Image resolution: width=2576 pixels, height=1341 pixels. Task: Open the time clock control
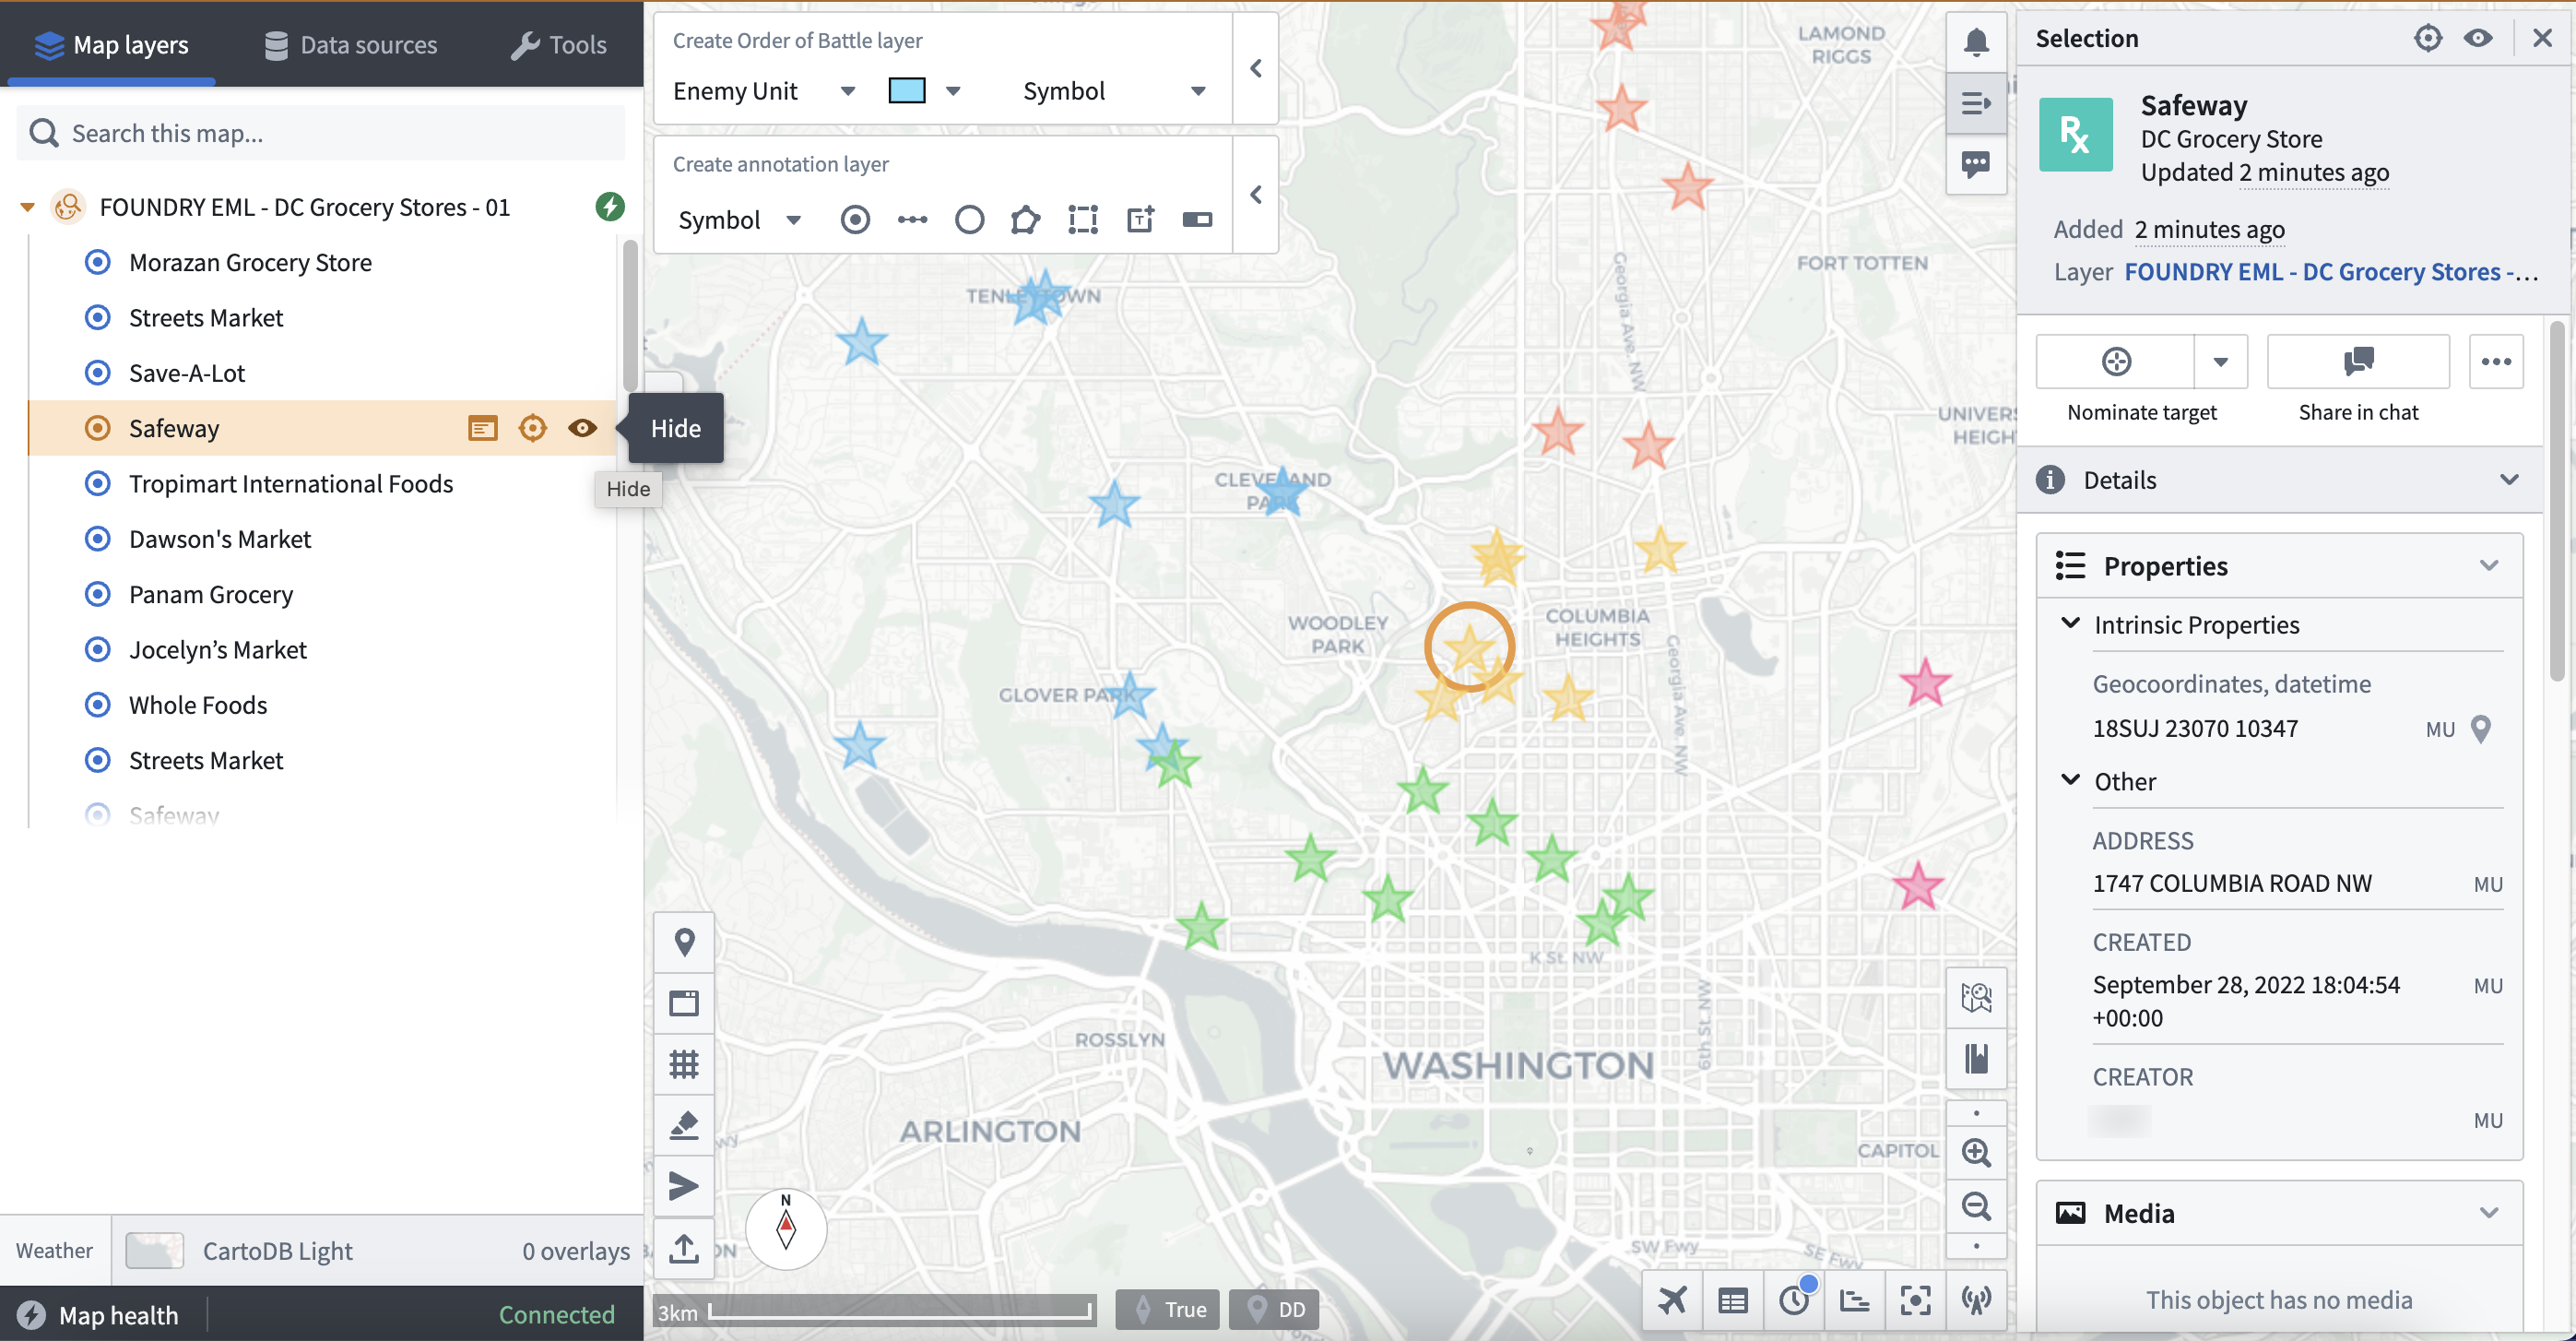(x=1794, y=1300)
